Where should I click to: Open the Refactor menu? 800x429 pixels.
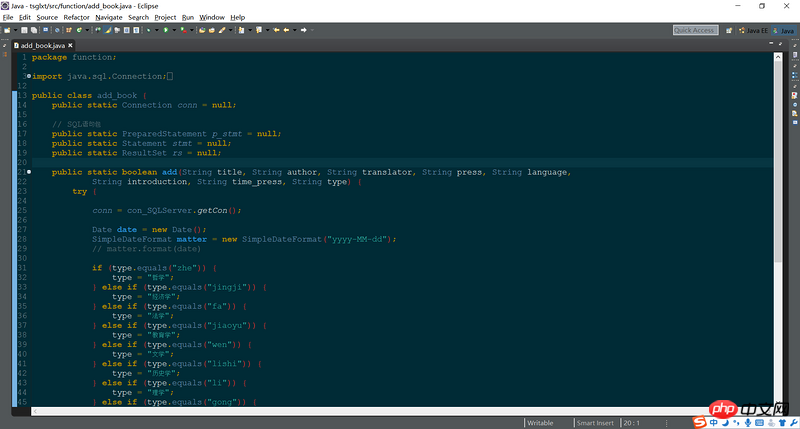[76, 17]
